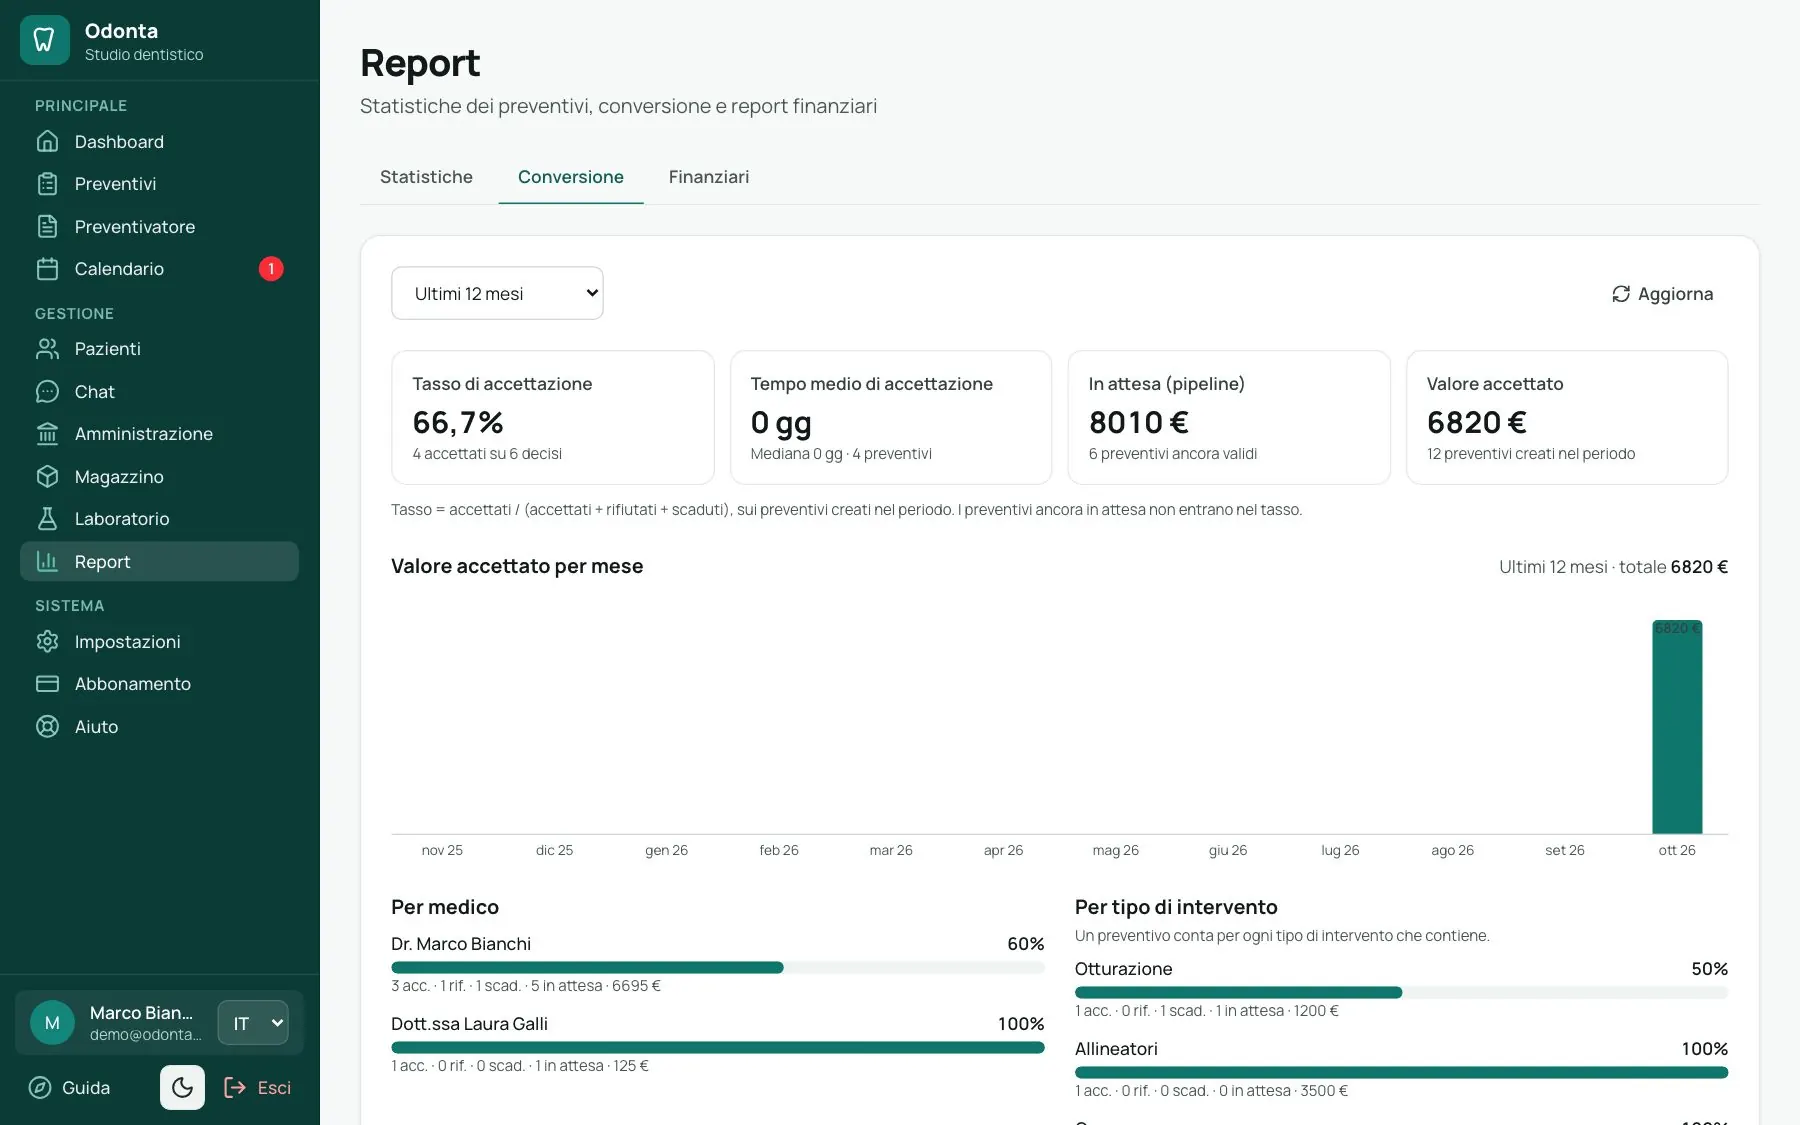The image size is (1800, 1125).
Task: Toggle dark mode with moon button
Action: (182, 1088)
